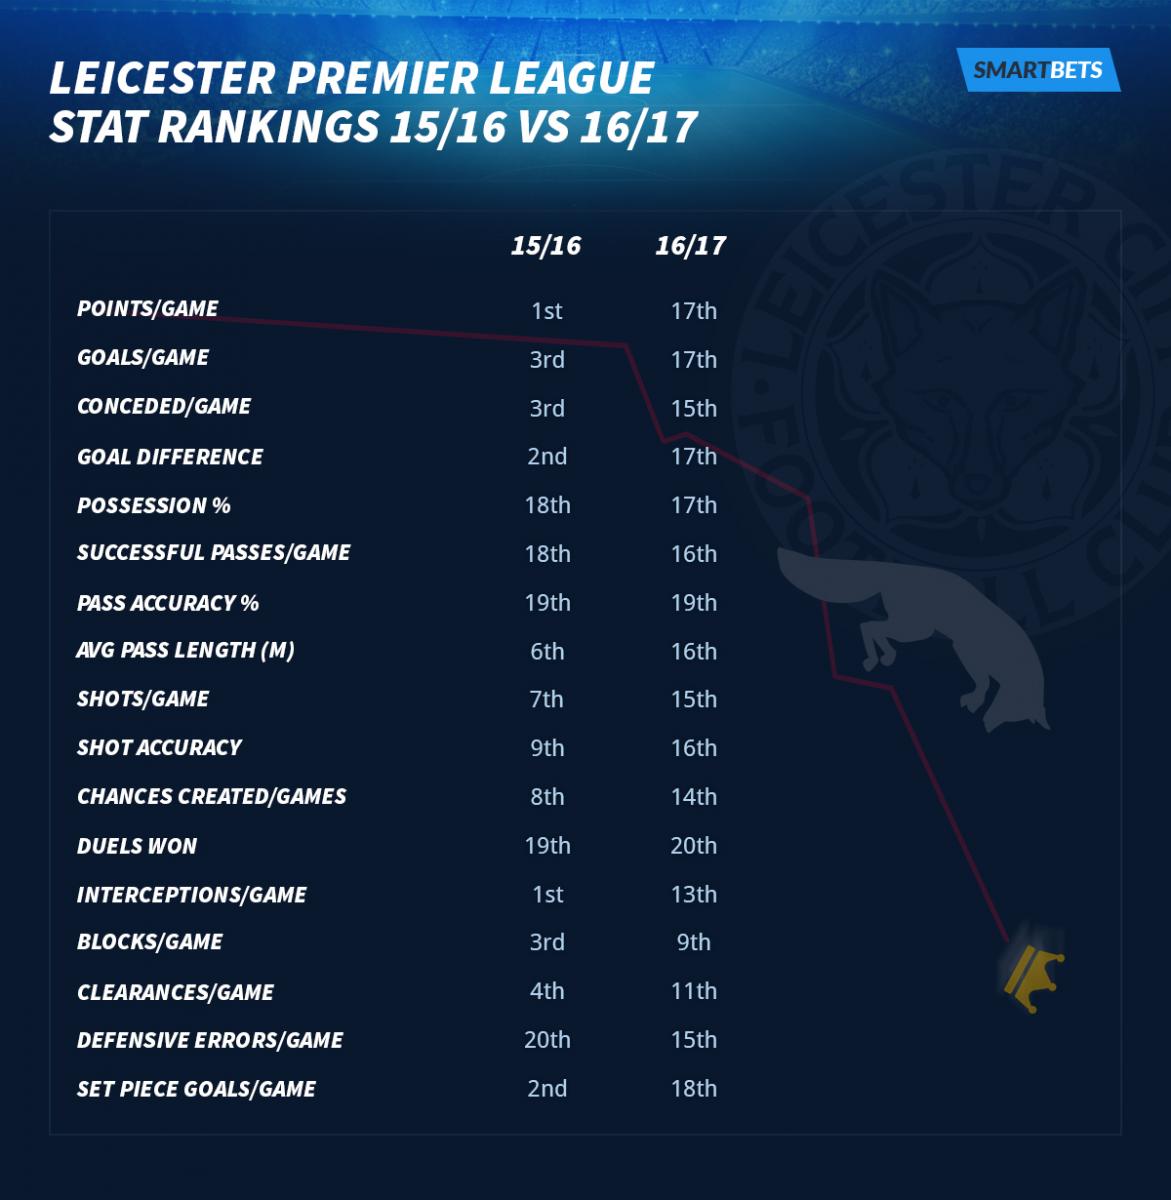Select the INTERCEPTIONS/GAME row label
Screen dimensions: 1171x1200
coord(192,895)
